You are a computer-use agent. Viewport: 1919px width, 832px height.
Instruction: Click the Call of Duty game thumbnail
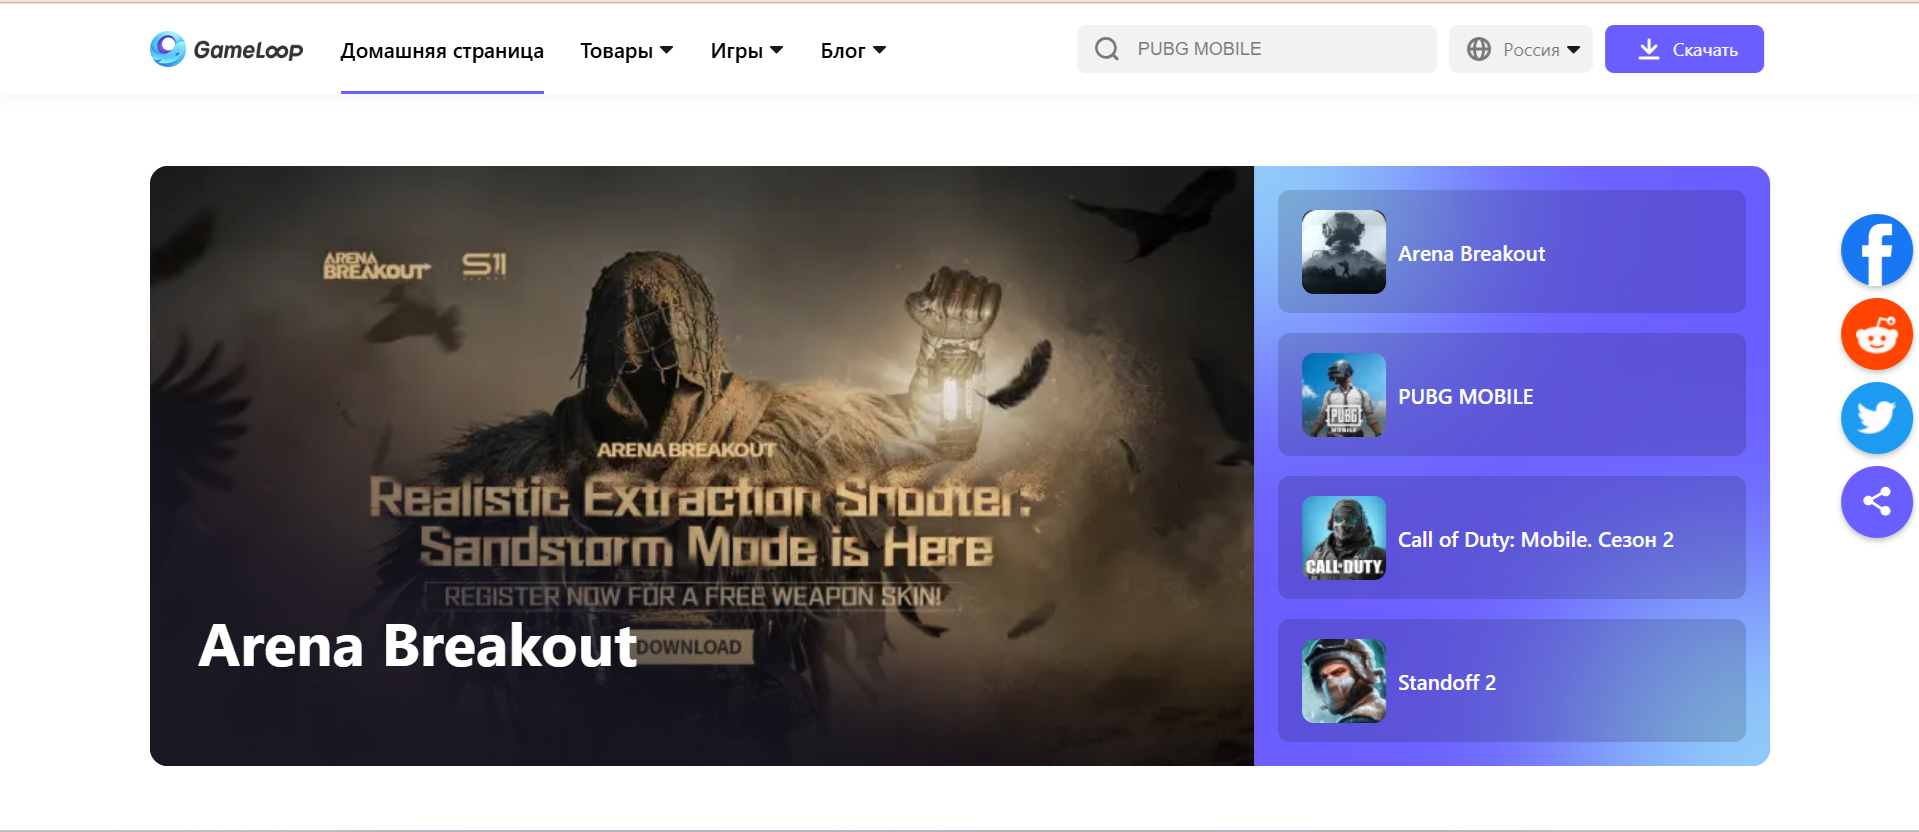tap(1343, 538)
